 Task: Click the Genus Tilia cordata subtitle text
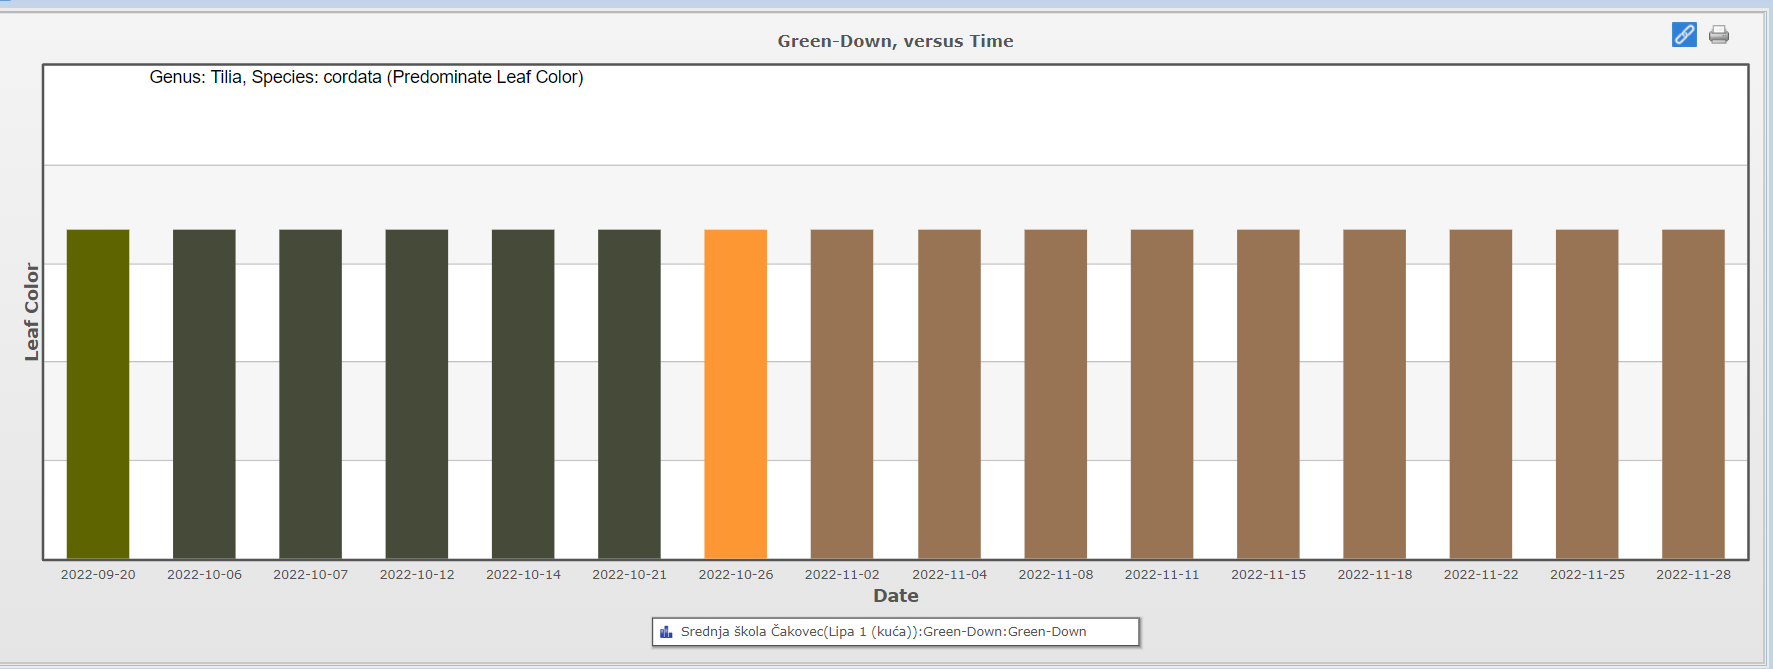coord(366,77)
